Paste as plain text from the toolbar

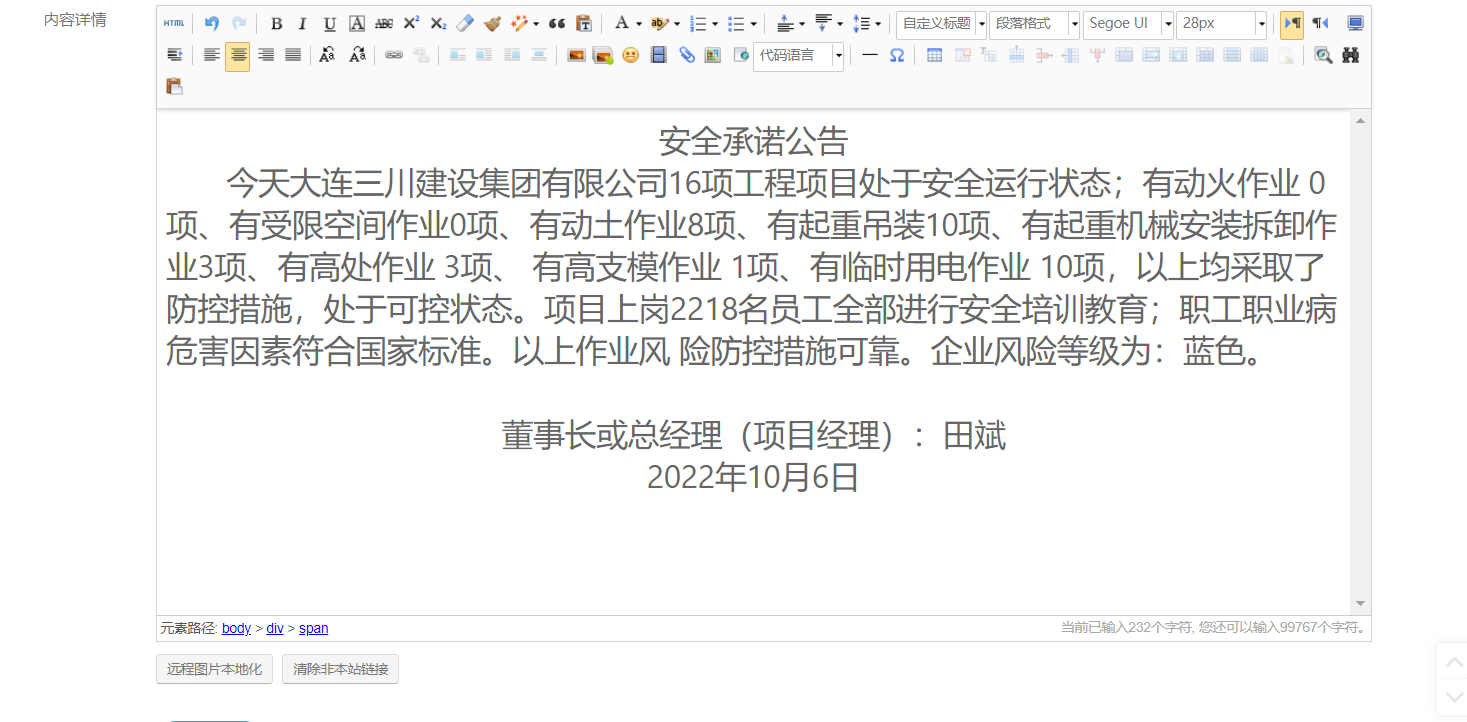[584, 24]
